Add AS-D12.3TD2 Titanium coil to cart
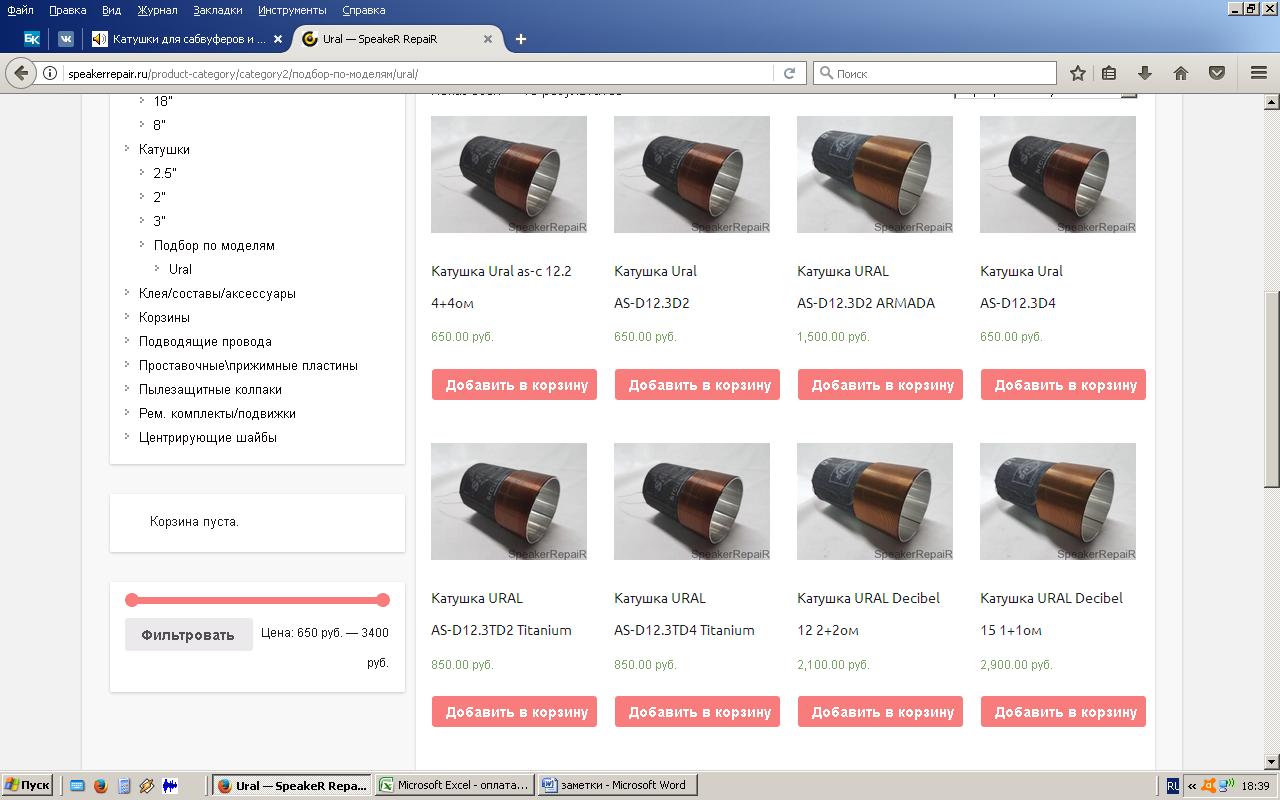 514,712
